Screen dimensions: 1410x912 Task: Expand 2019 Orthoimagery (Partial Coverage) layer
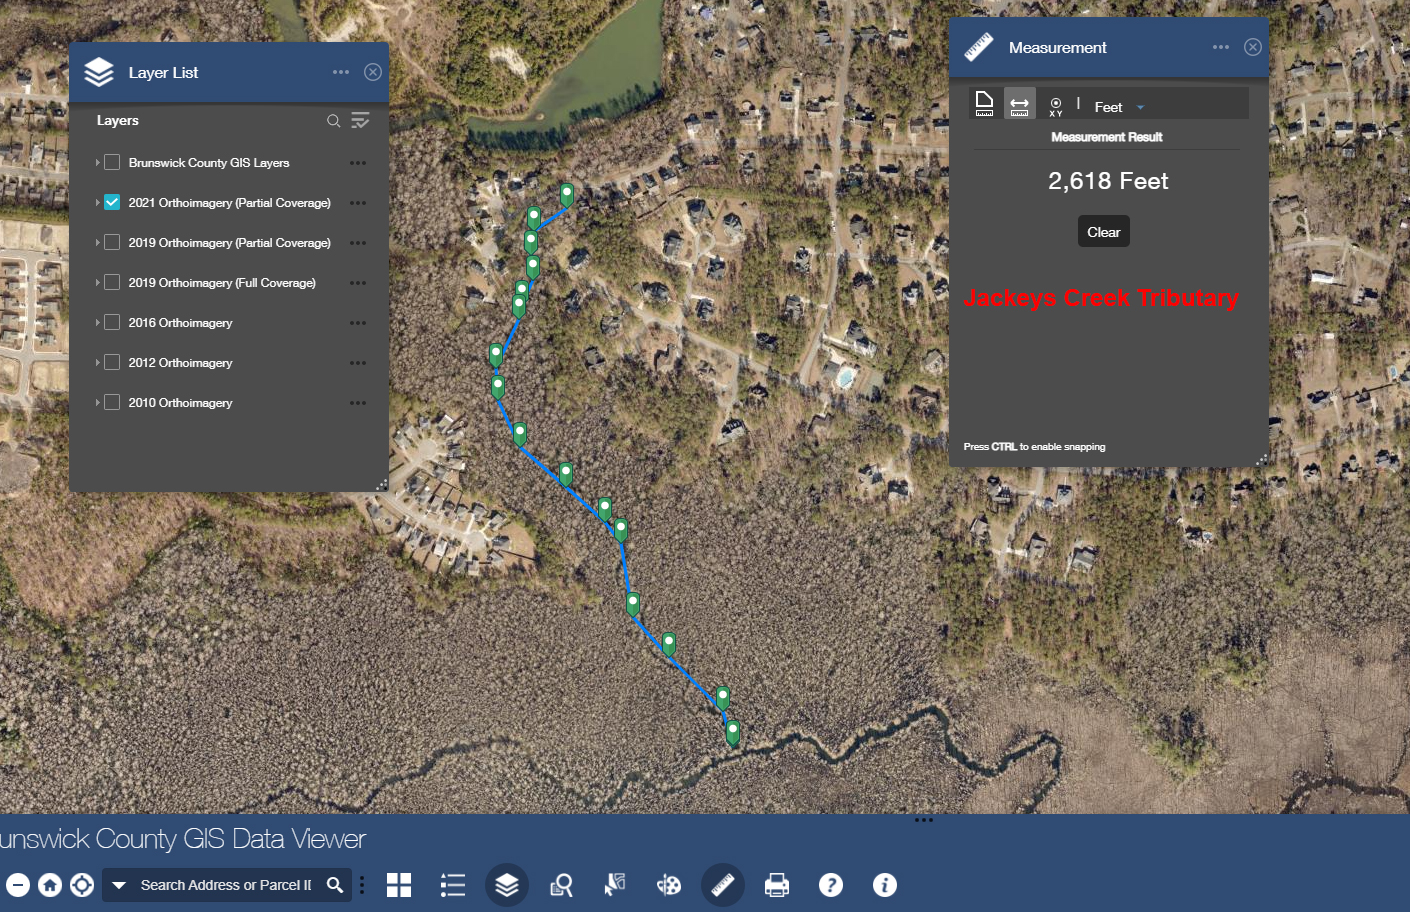click(97, 242)
